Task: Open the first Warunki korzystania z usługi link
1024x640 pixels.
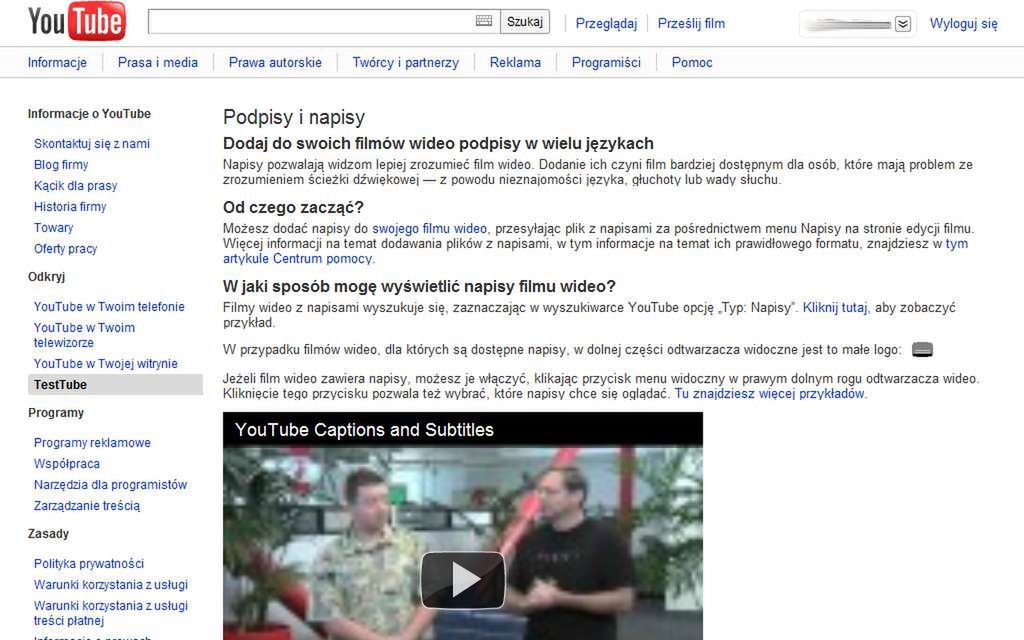Action: 111,584
